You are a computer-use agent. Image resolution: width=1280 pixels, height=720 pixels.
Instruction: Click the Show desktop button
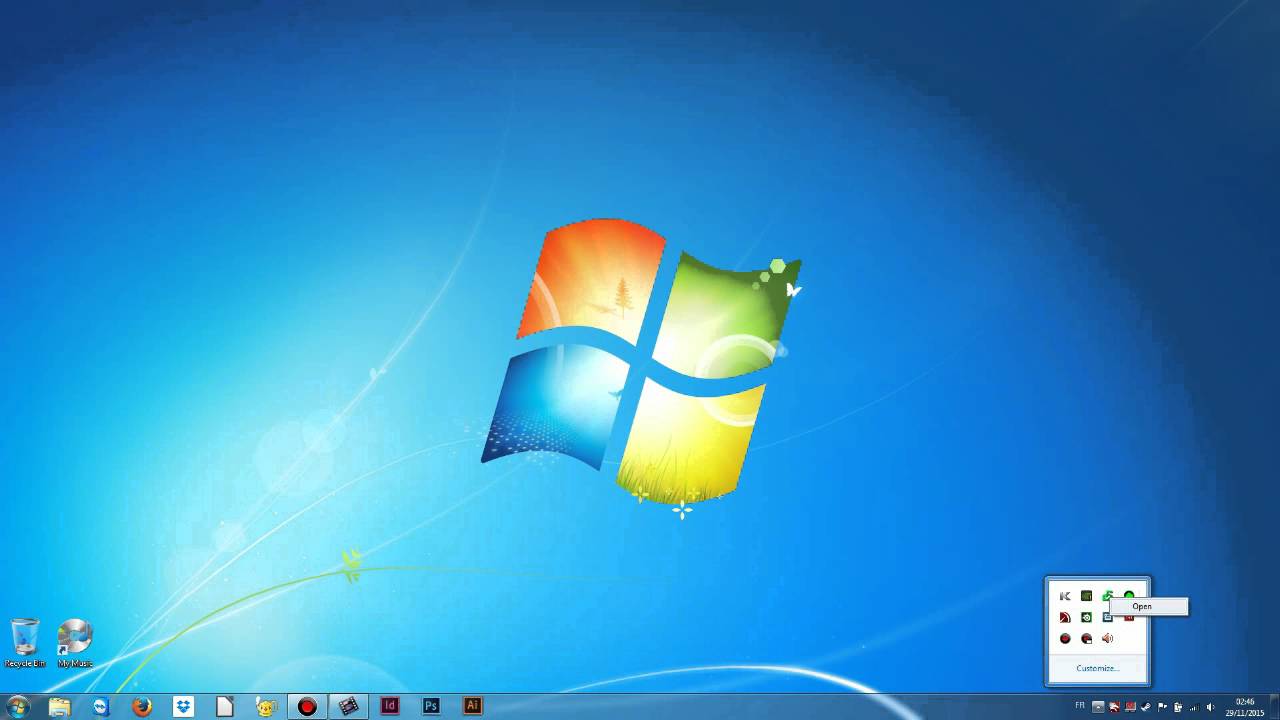(1274, 707)
